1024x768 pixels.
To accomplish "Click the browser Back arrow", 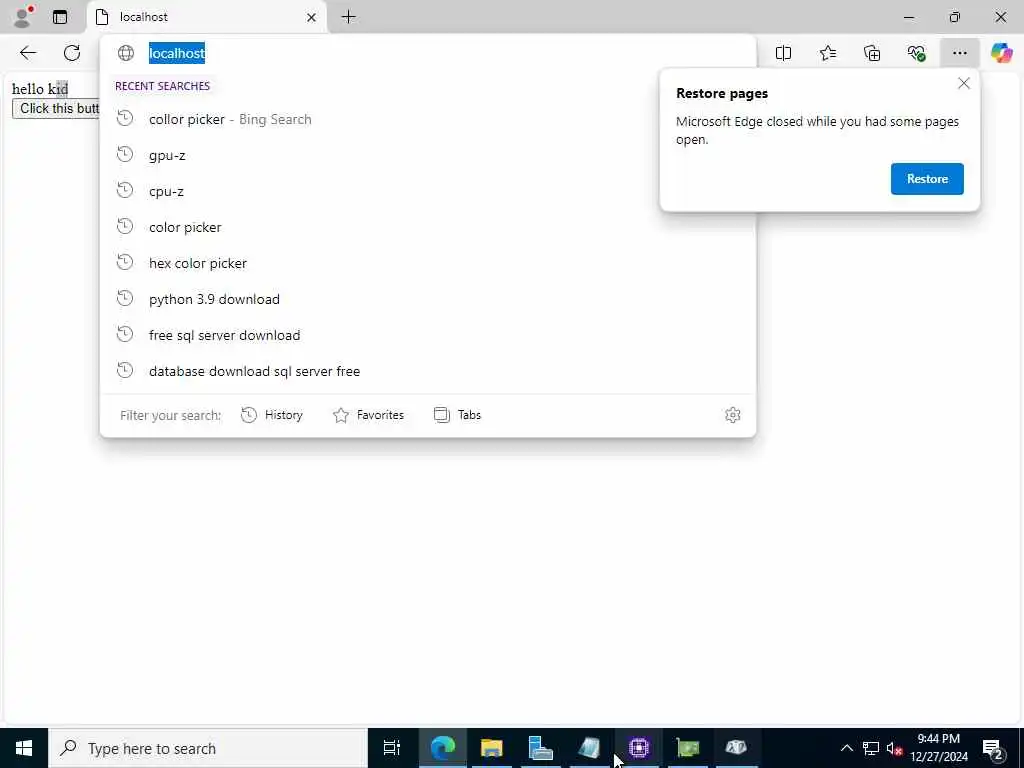I will point(27,53).
